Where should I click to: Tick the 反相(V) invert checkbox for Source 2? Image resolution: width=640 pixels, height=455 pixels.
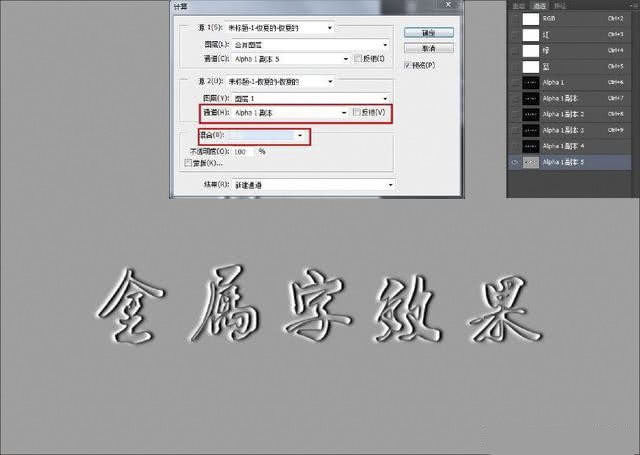tap(356, 112)
